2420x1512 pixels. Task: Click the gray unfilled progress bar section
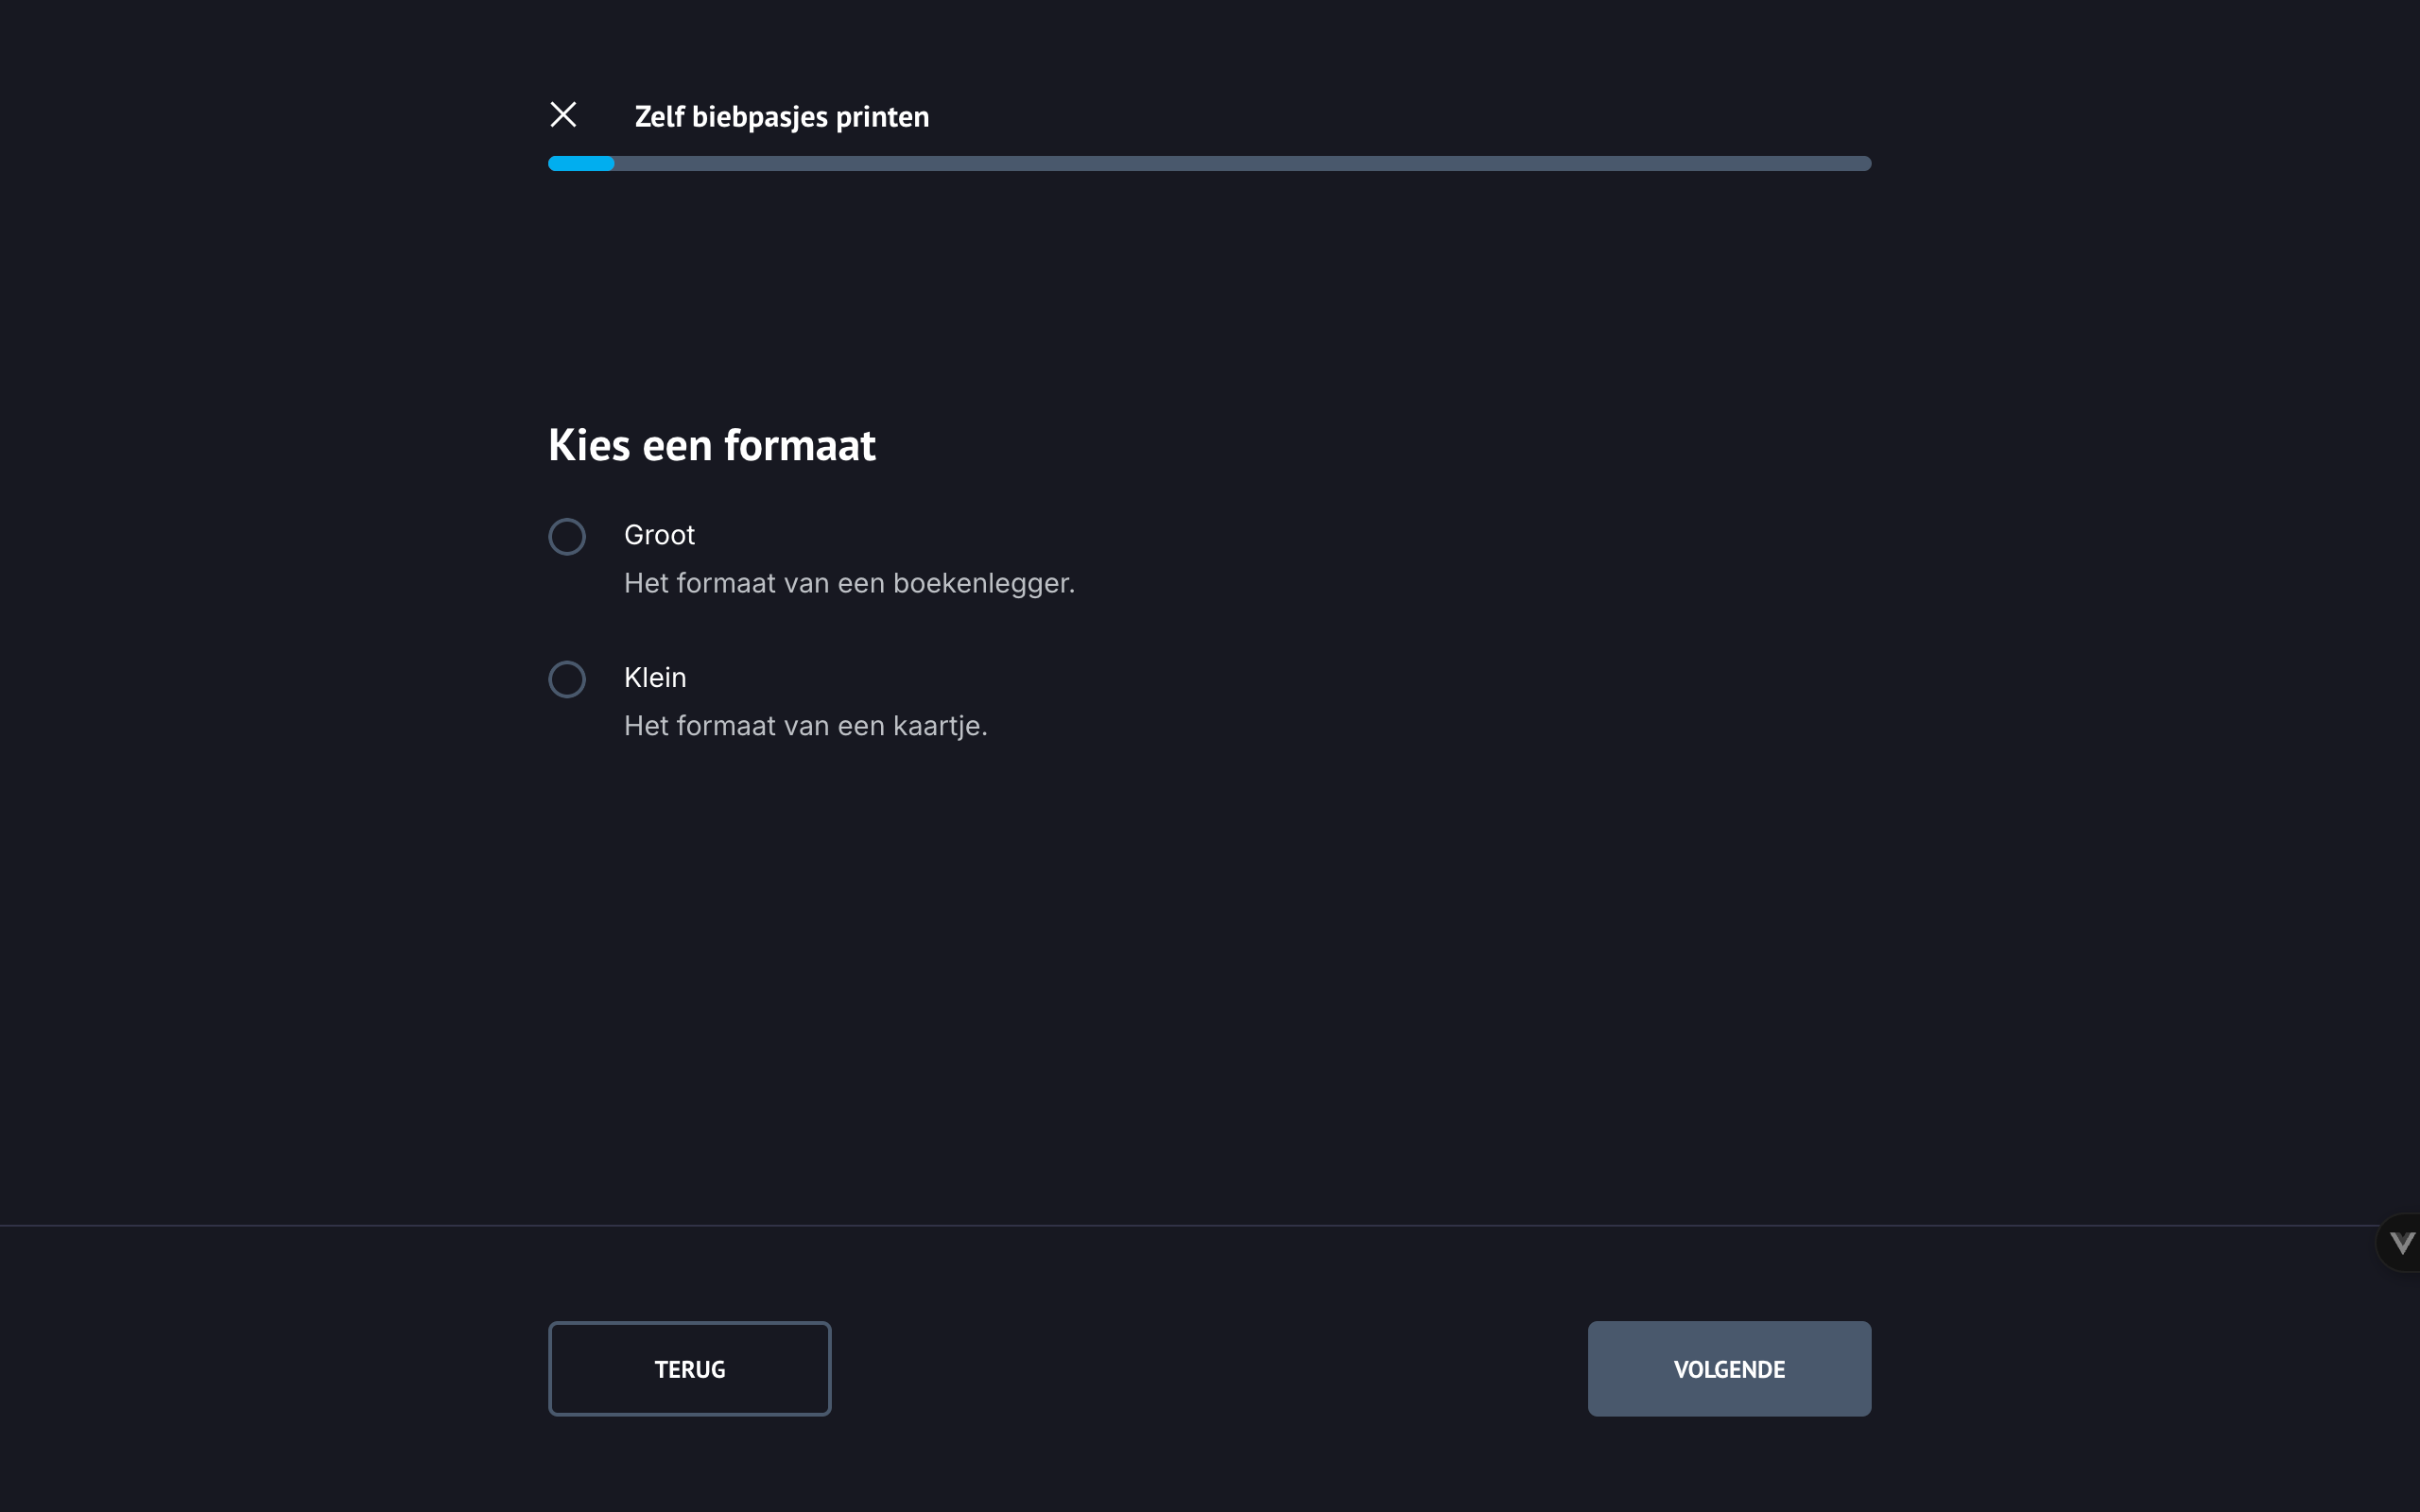(x=1240, y=164)
